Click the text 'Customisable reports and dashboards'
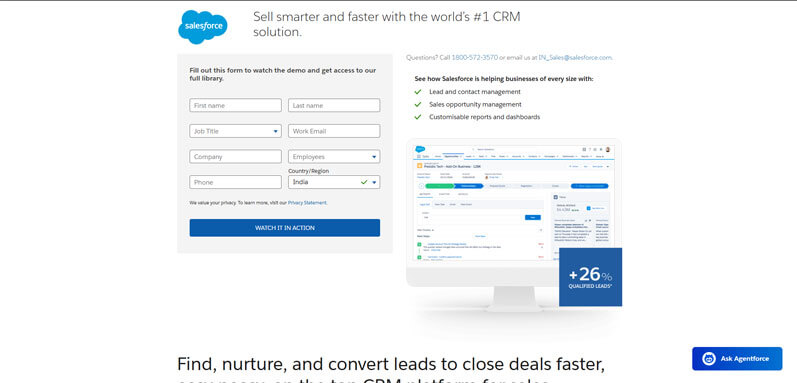Image resolution: width=797 pixels, height=383 pixels. (484, 117)
